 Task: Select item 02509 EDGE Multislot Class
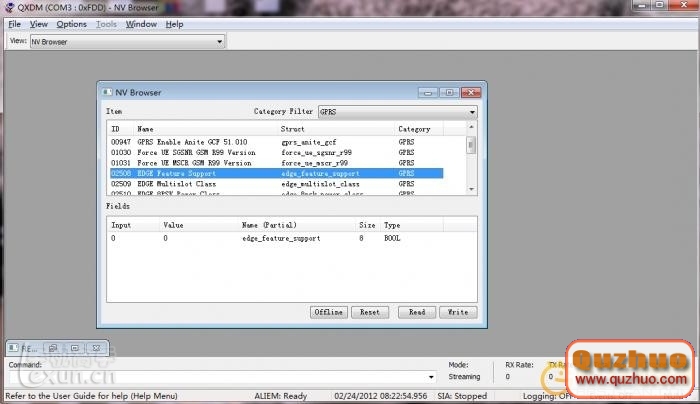[x=276, y=184]
